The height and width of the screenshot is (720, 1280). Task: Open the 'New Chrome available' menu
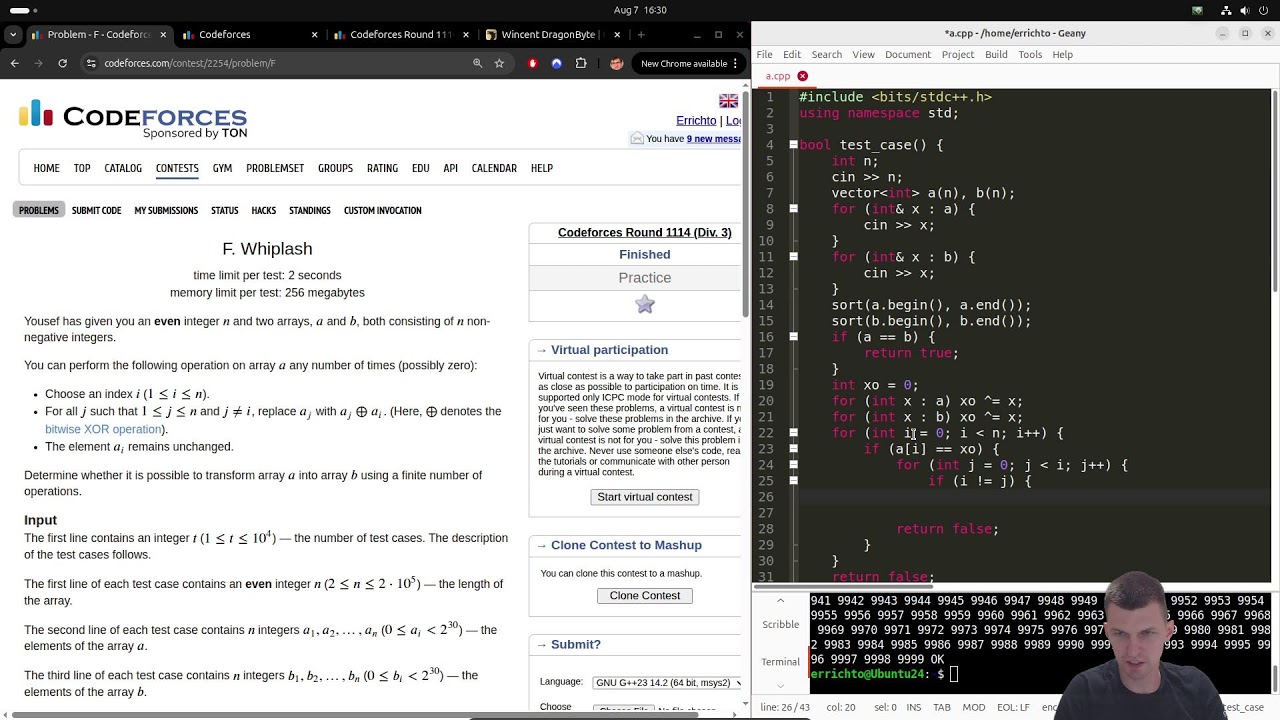pos(690,63)
